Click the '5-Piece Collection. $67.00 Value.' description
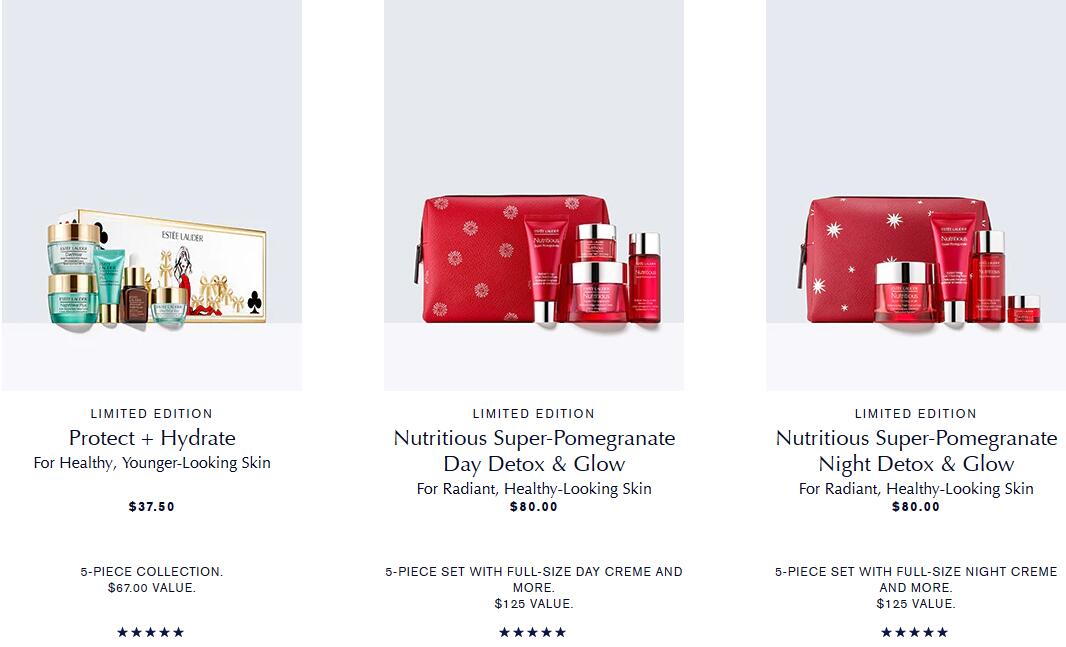 coord(152,580)
